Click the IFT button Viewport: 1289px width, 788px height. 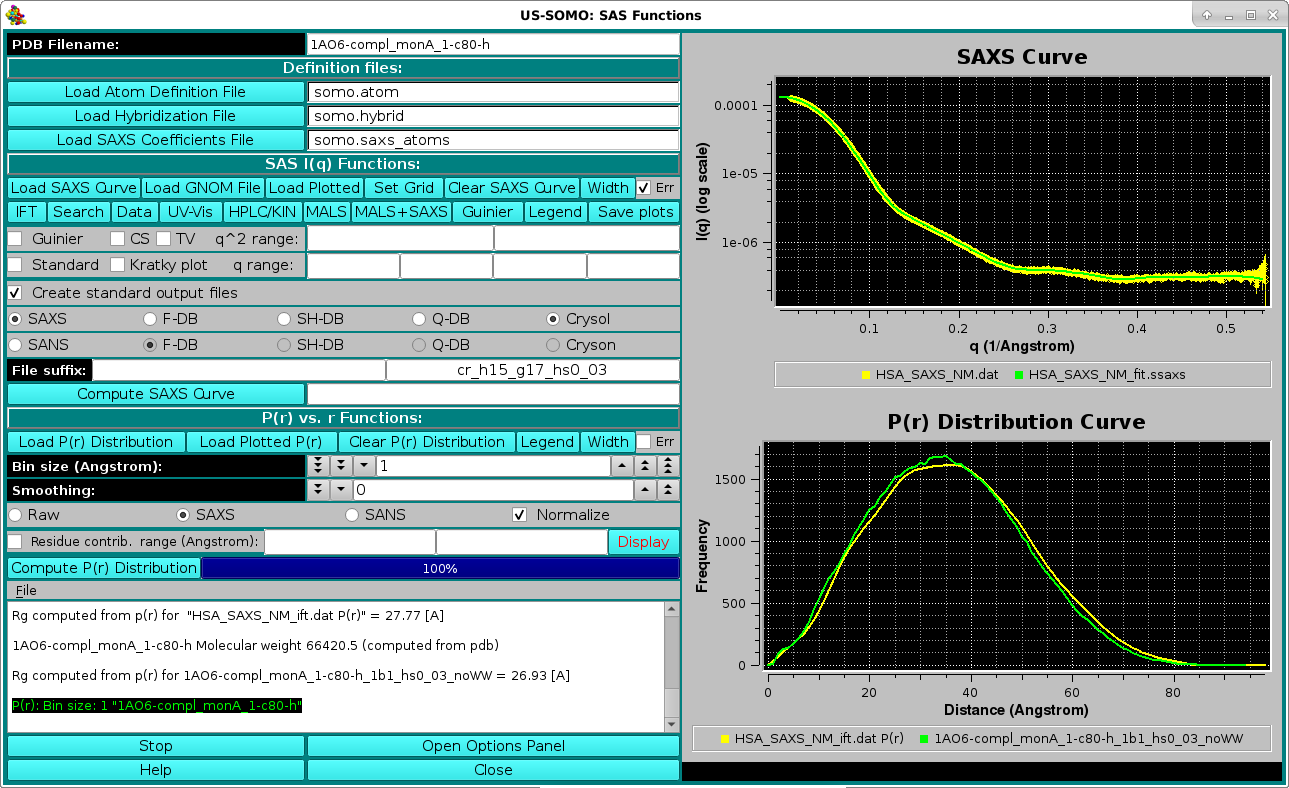pyautogui.click(x=27, y=212)
